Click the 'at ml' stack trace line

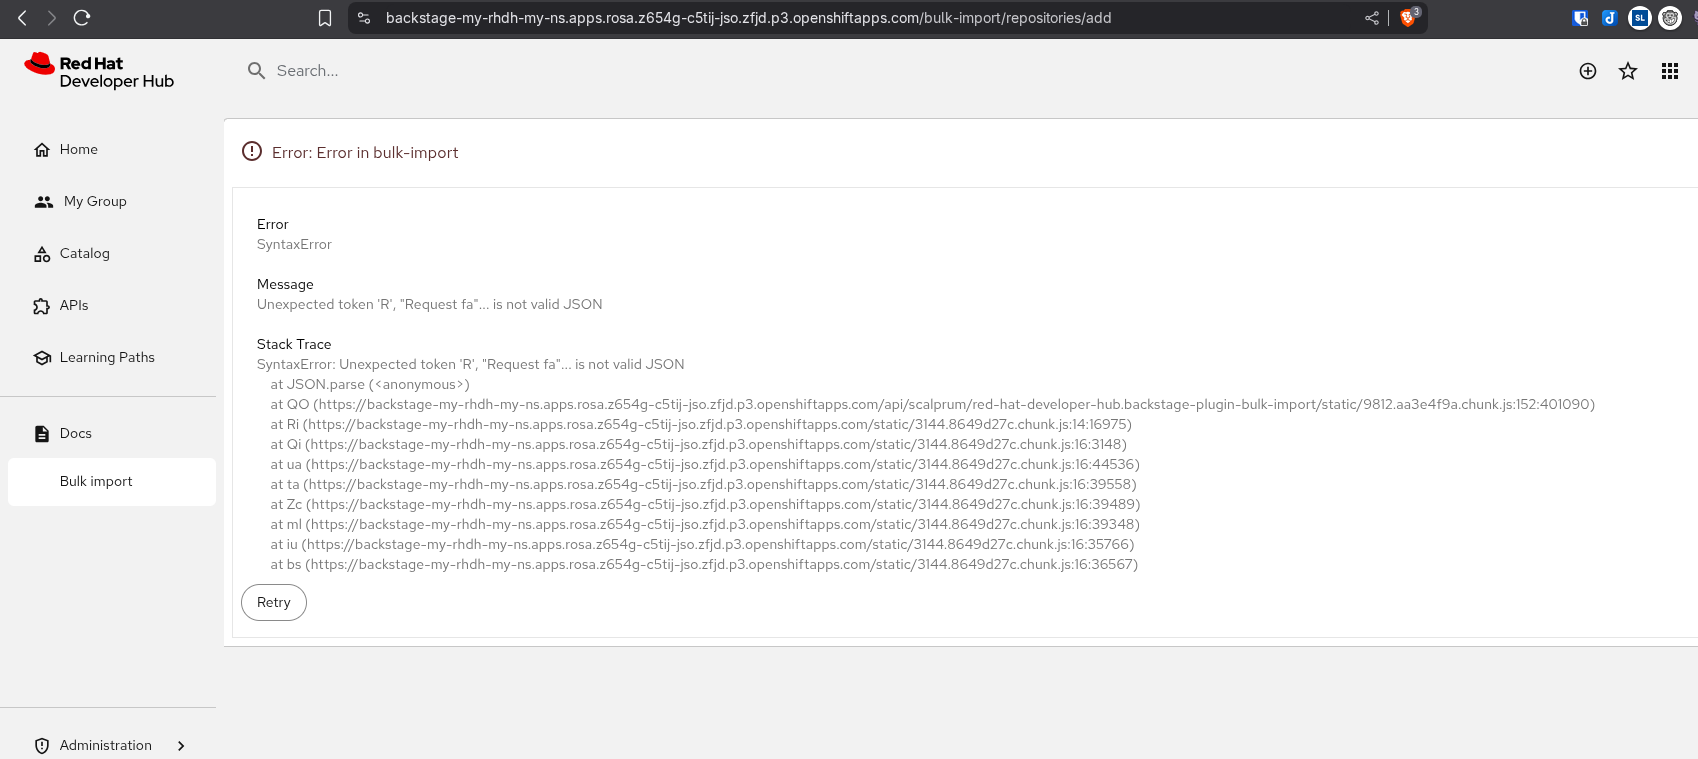coord(705,524)
